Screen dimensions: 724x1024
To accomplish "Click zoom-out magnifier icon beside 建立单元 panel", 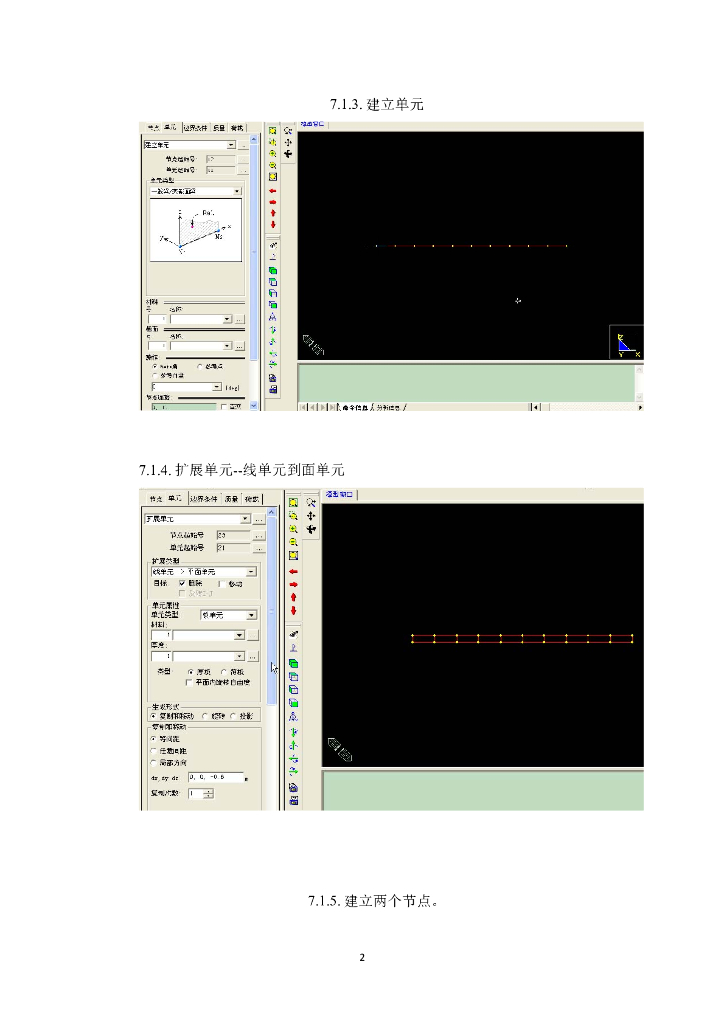I will coord(273,166).
